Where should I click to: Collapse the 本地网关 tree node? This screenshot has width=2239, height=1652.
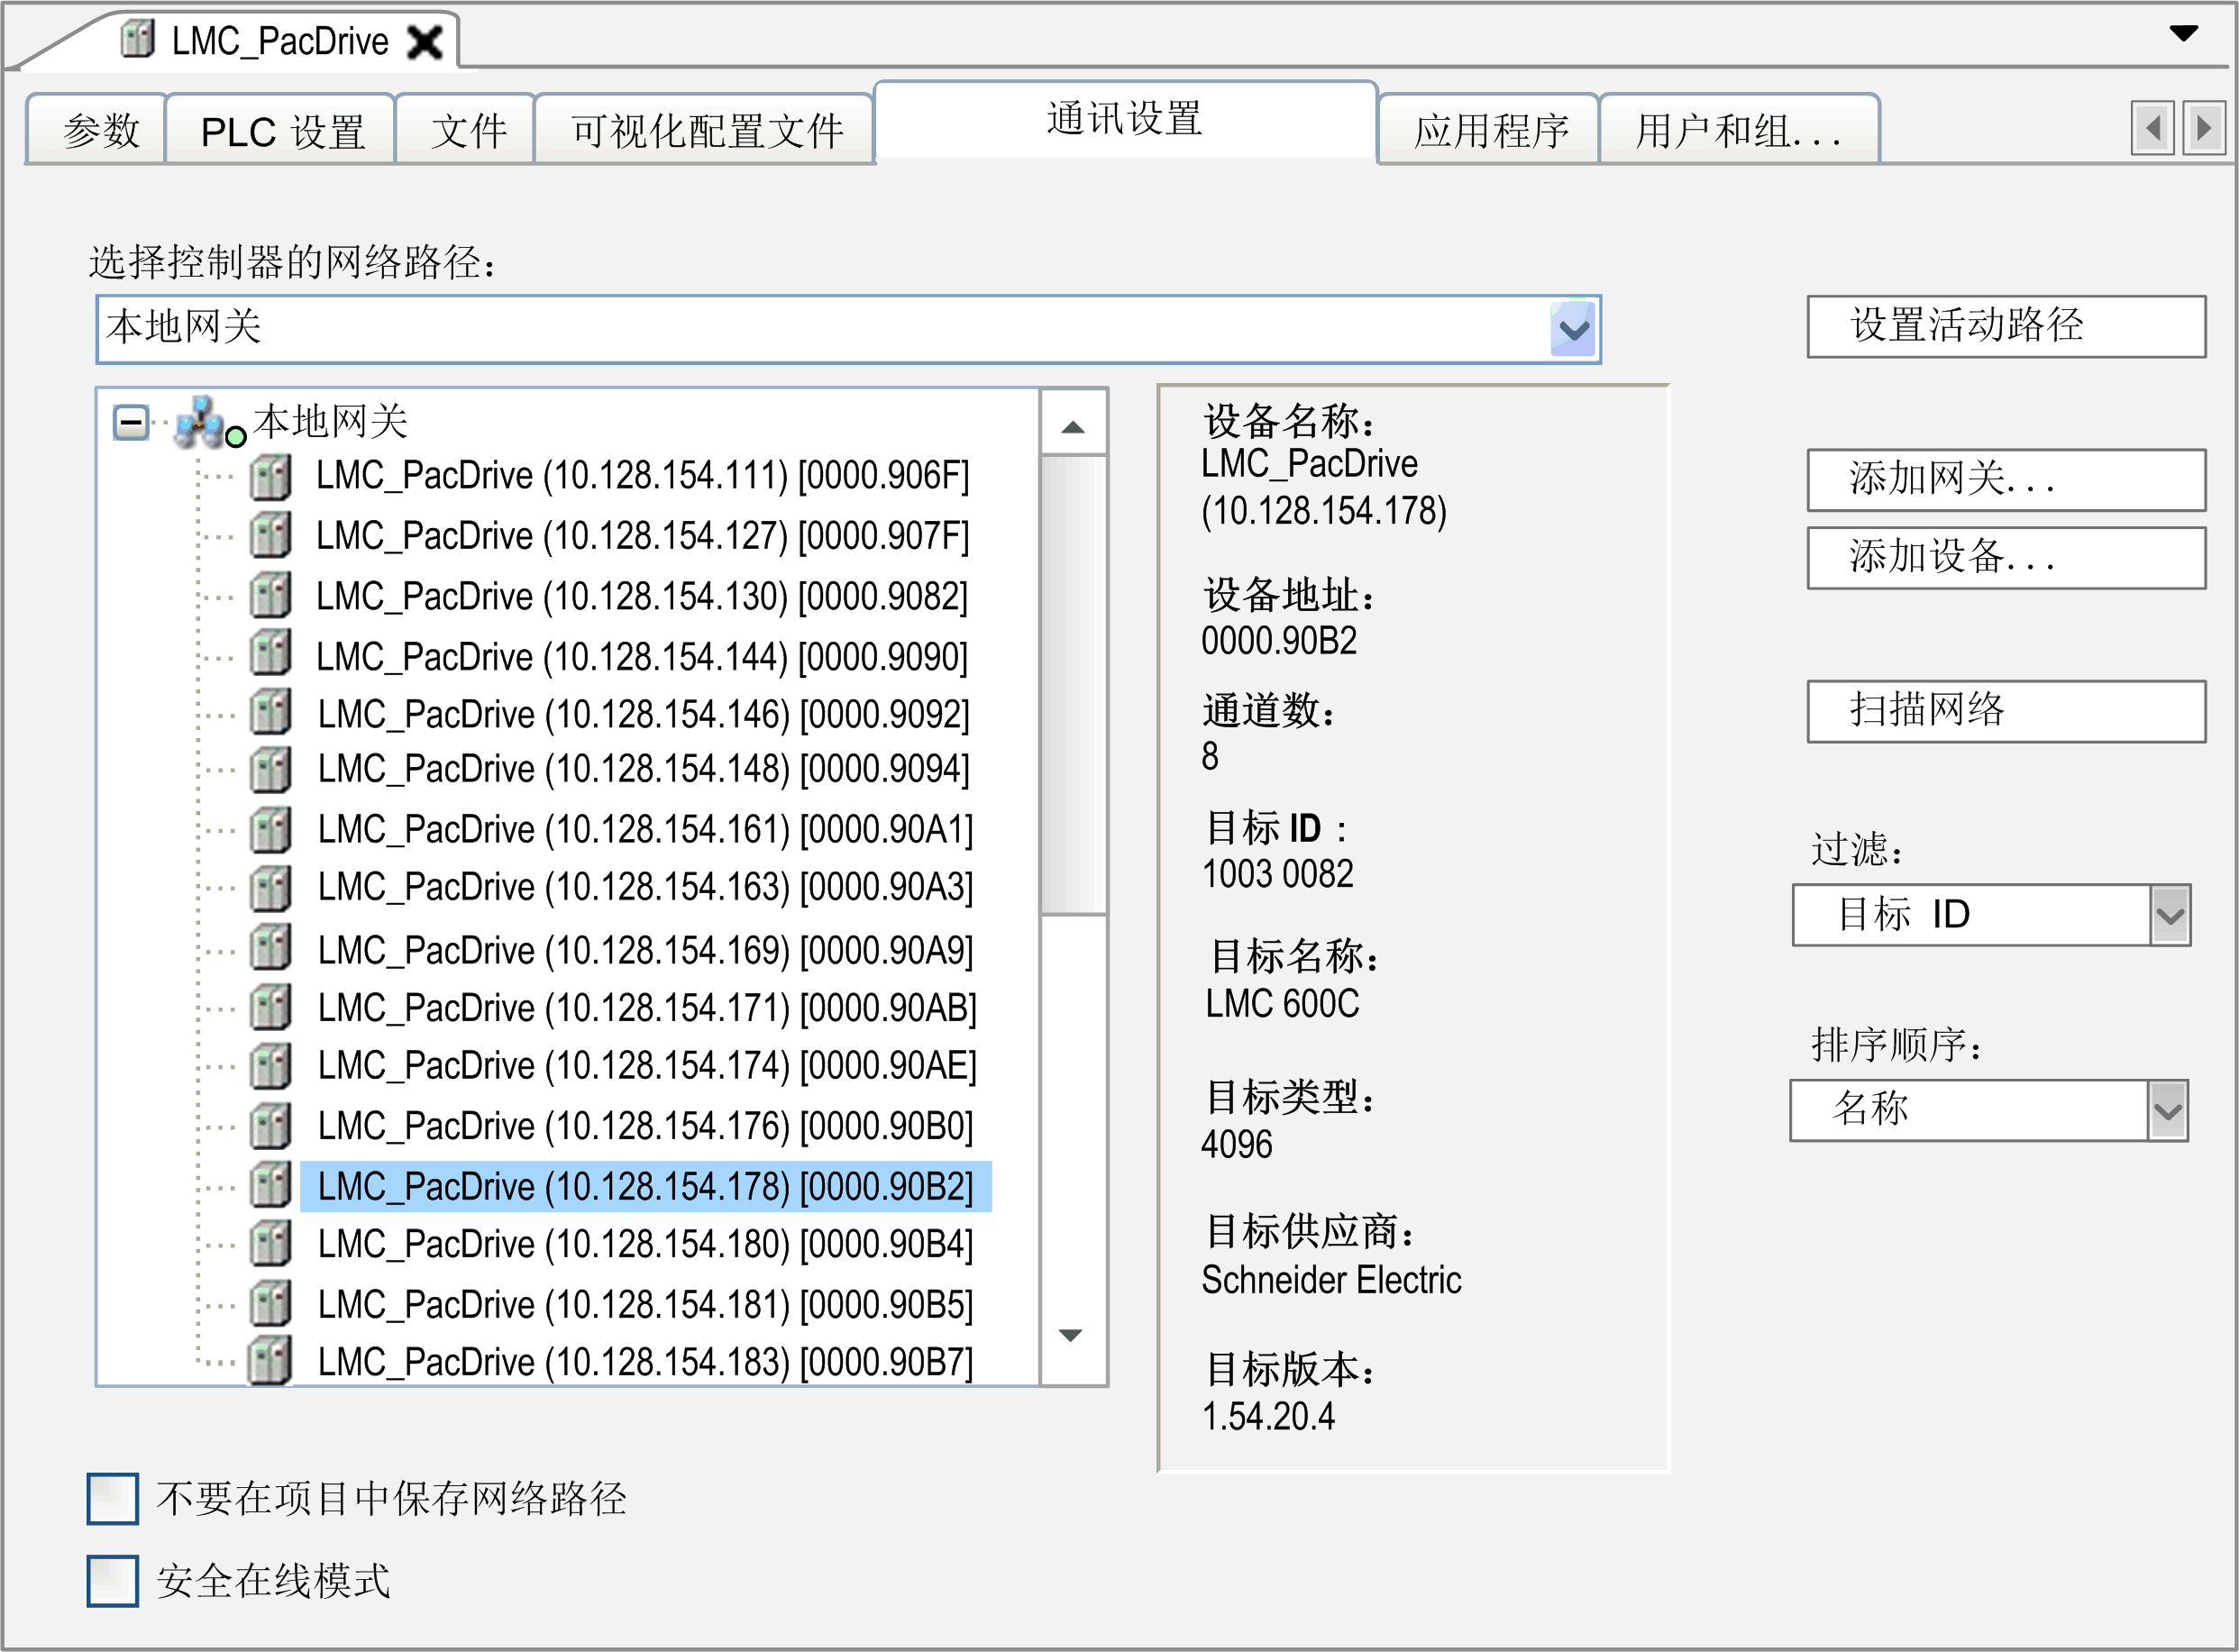(x=130, y=422)
